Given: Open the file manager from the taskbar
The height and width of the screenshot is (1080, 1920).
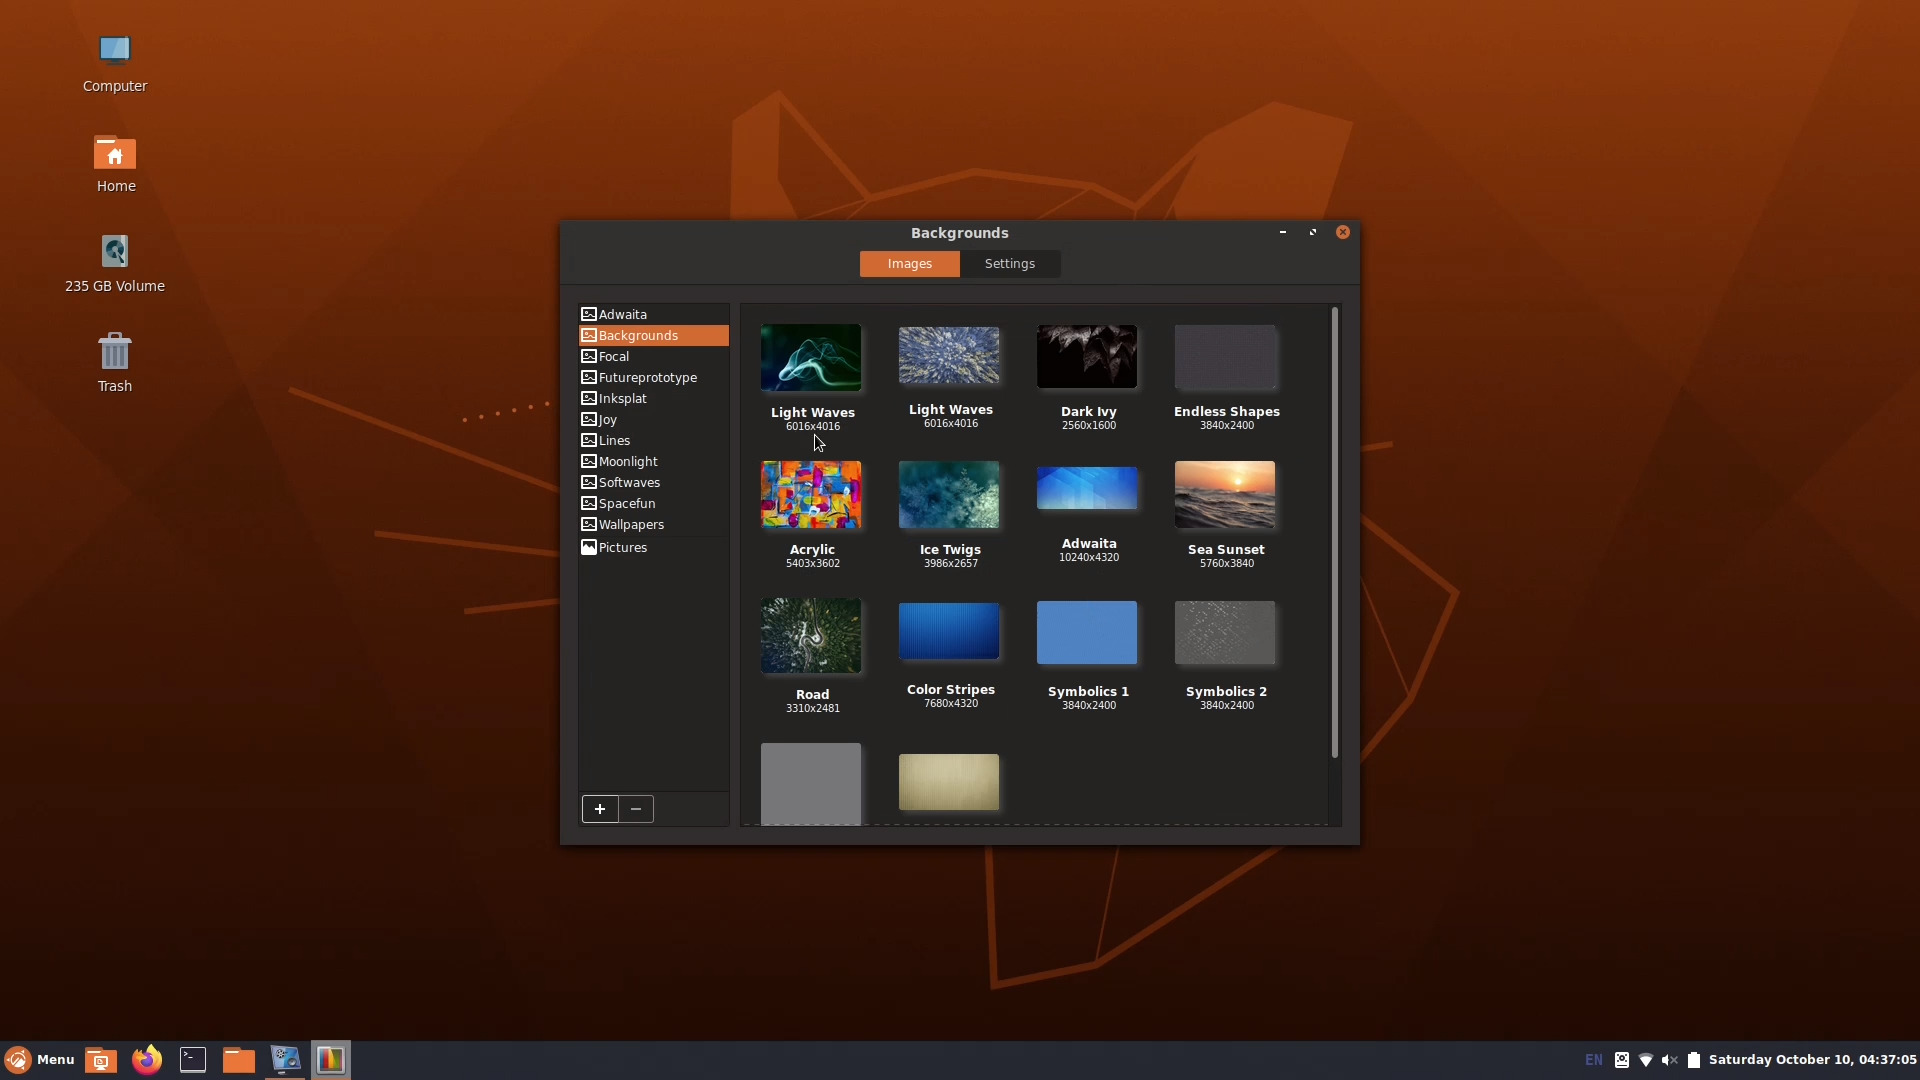Looking at the screenshot, I should 238,1059.
